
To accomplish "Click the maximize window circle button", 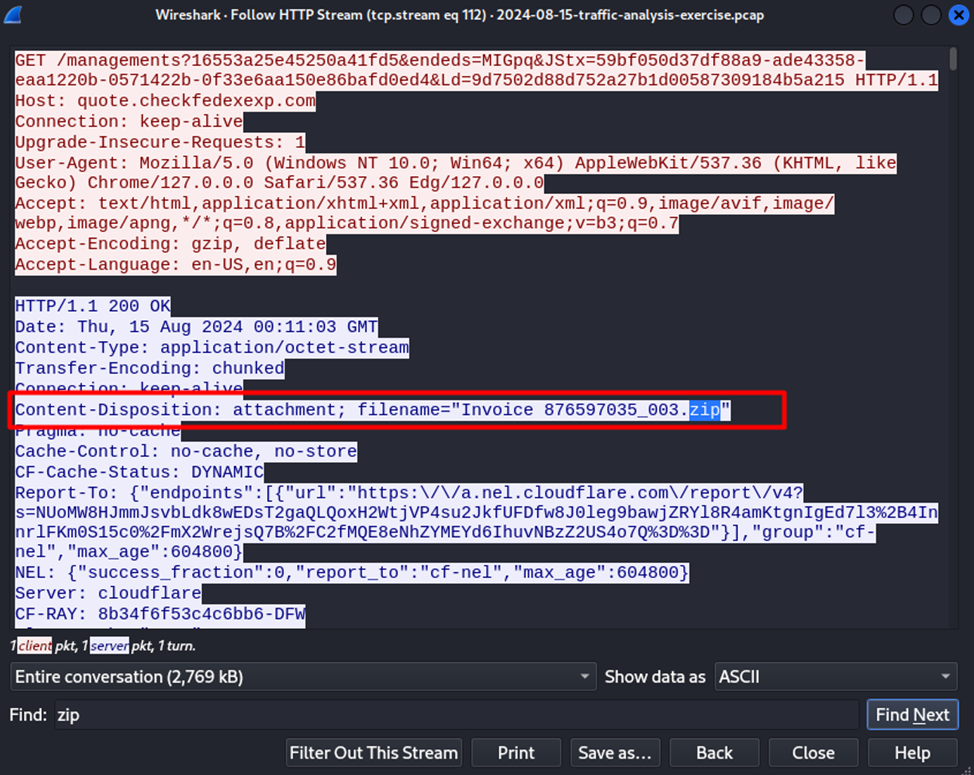I will click(x=931, y=15).
